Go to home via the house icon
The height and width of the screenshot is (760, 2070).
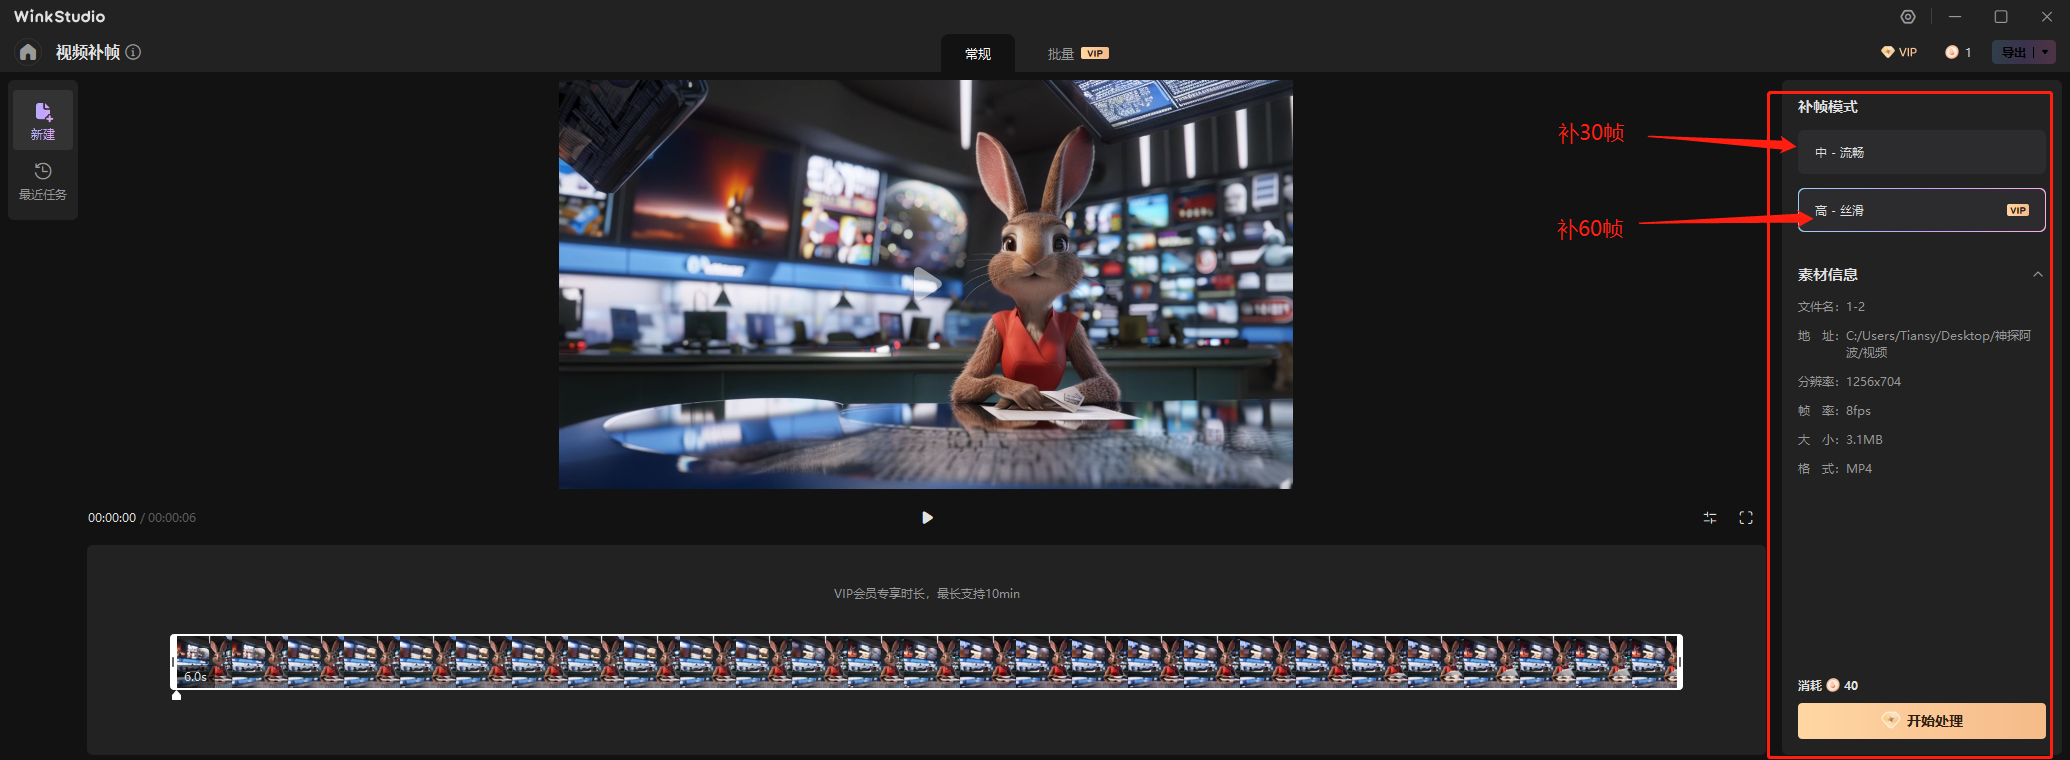pos(28,52)
